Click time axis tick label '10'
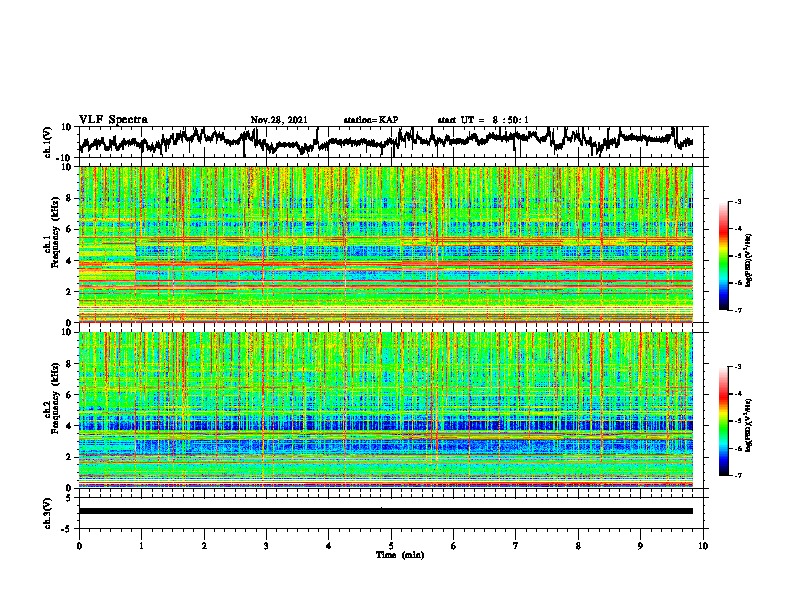The height and width of the screenshot is (612, 792). pyautogui.click(x=703, y=546)
